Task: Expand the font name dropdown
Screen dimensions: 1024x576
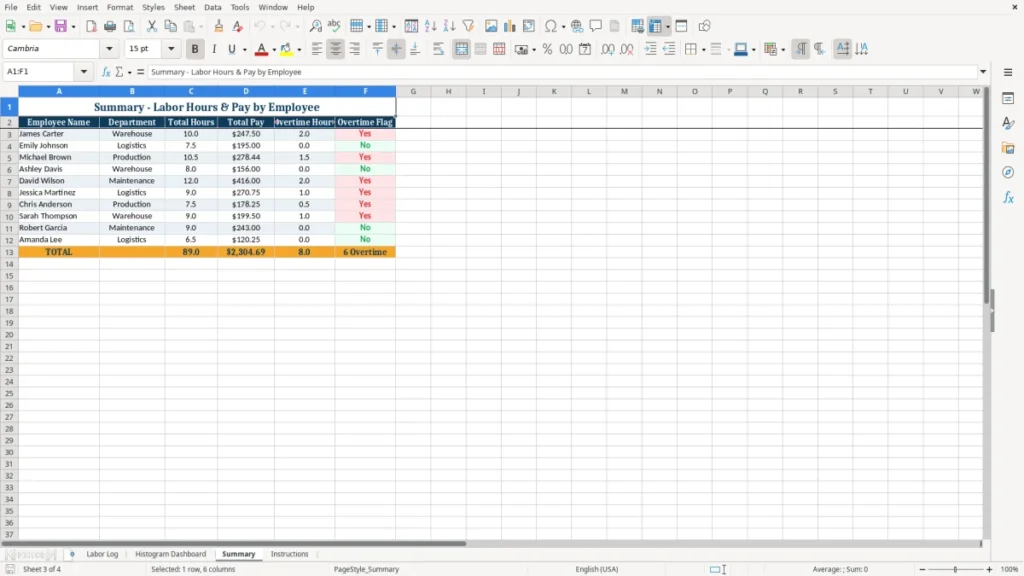Action: point(109,48)
